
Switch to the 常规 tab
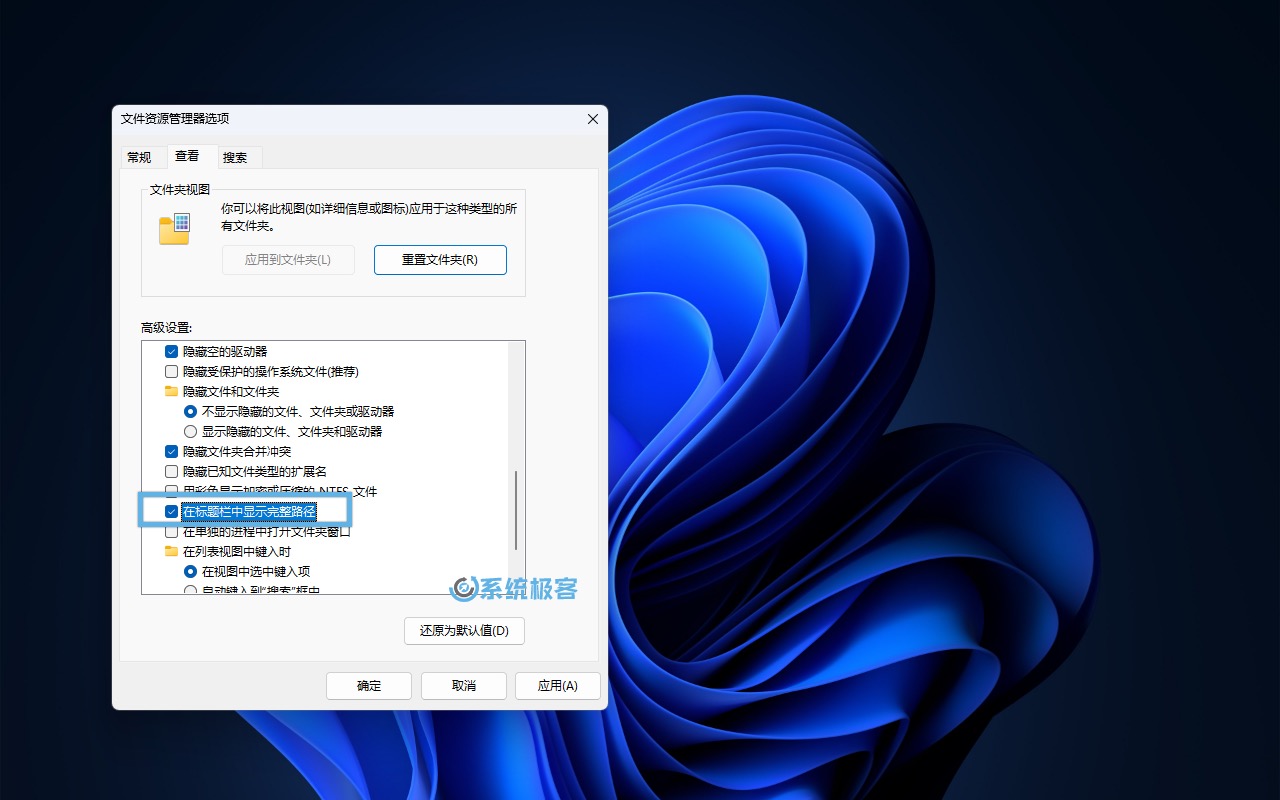141,157
